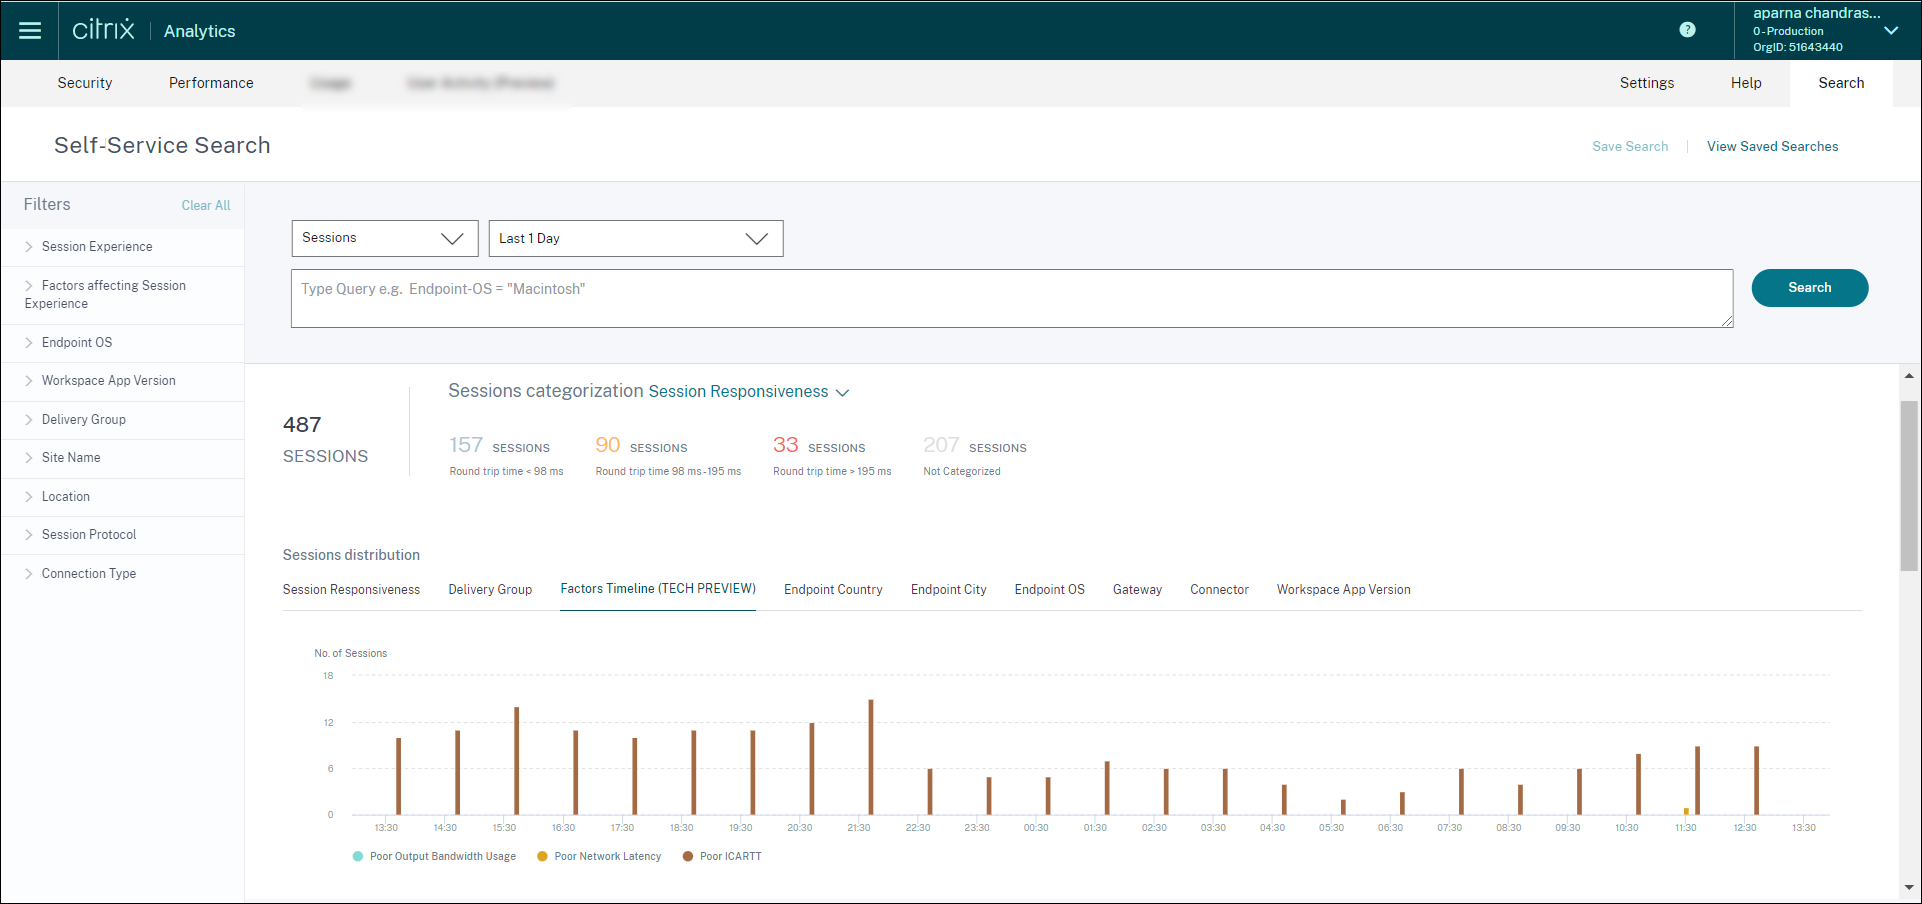The height and width of the screenshot is (904, 1922).
Task: Open the Last 1 Day time dropdown
Action: 635,238
